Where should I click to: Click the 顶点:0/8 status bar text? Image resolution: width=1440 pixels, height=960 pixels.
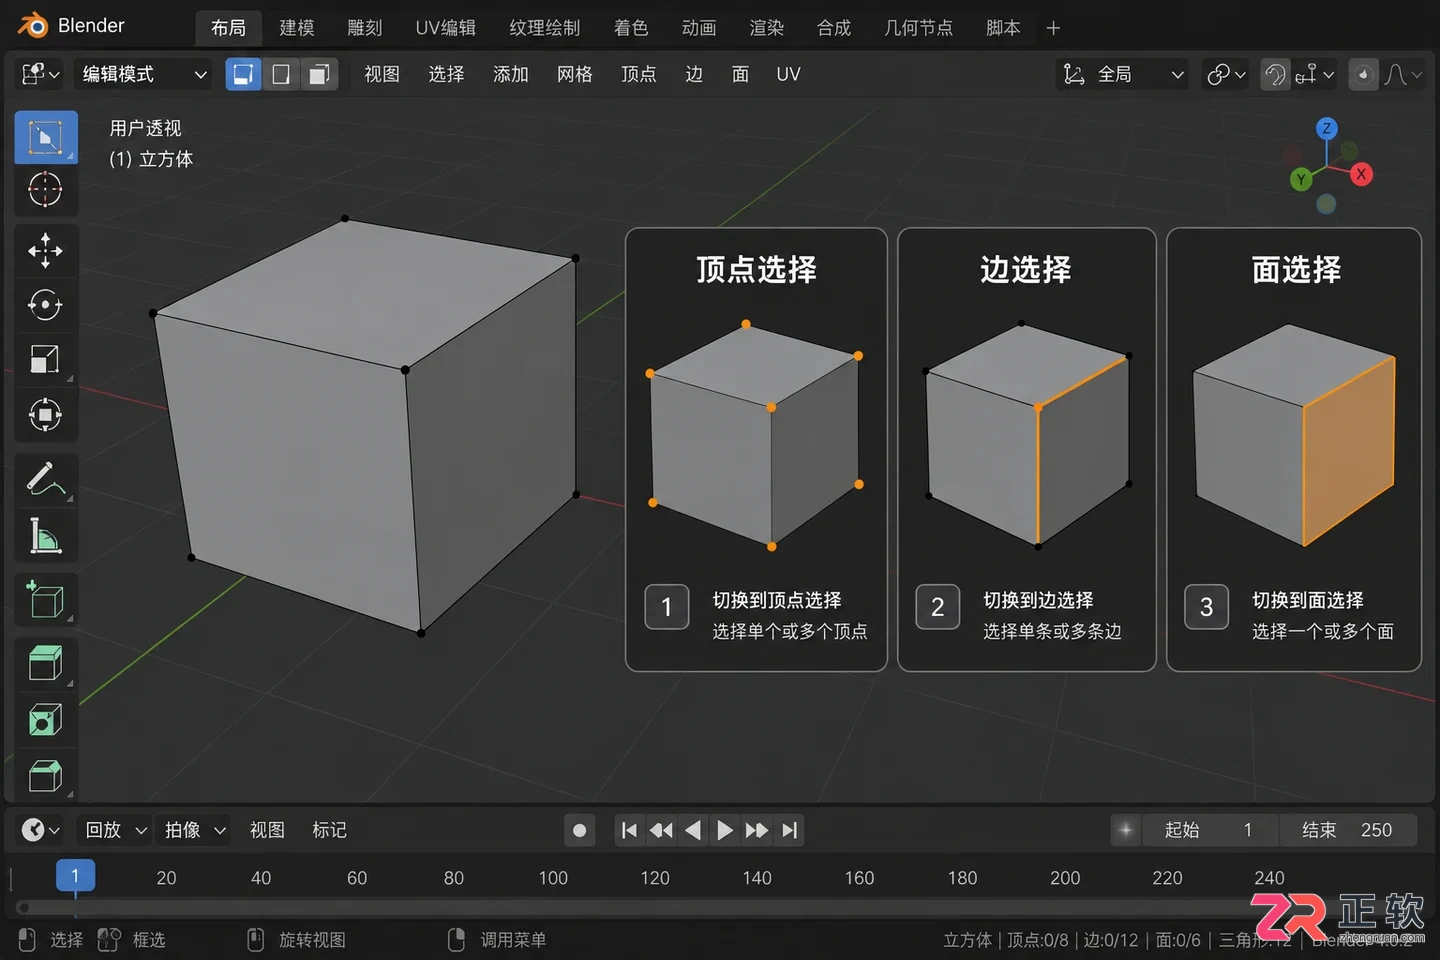(x=1037, y=940)
